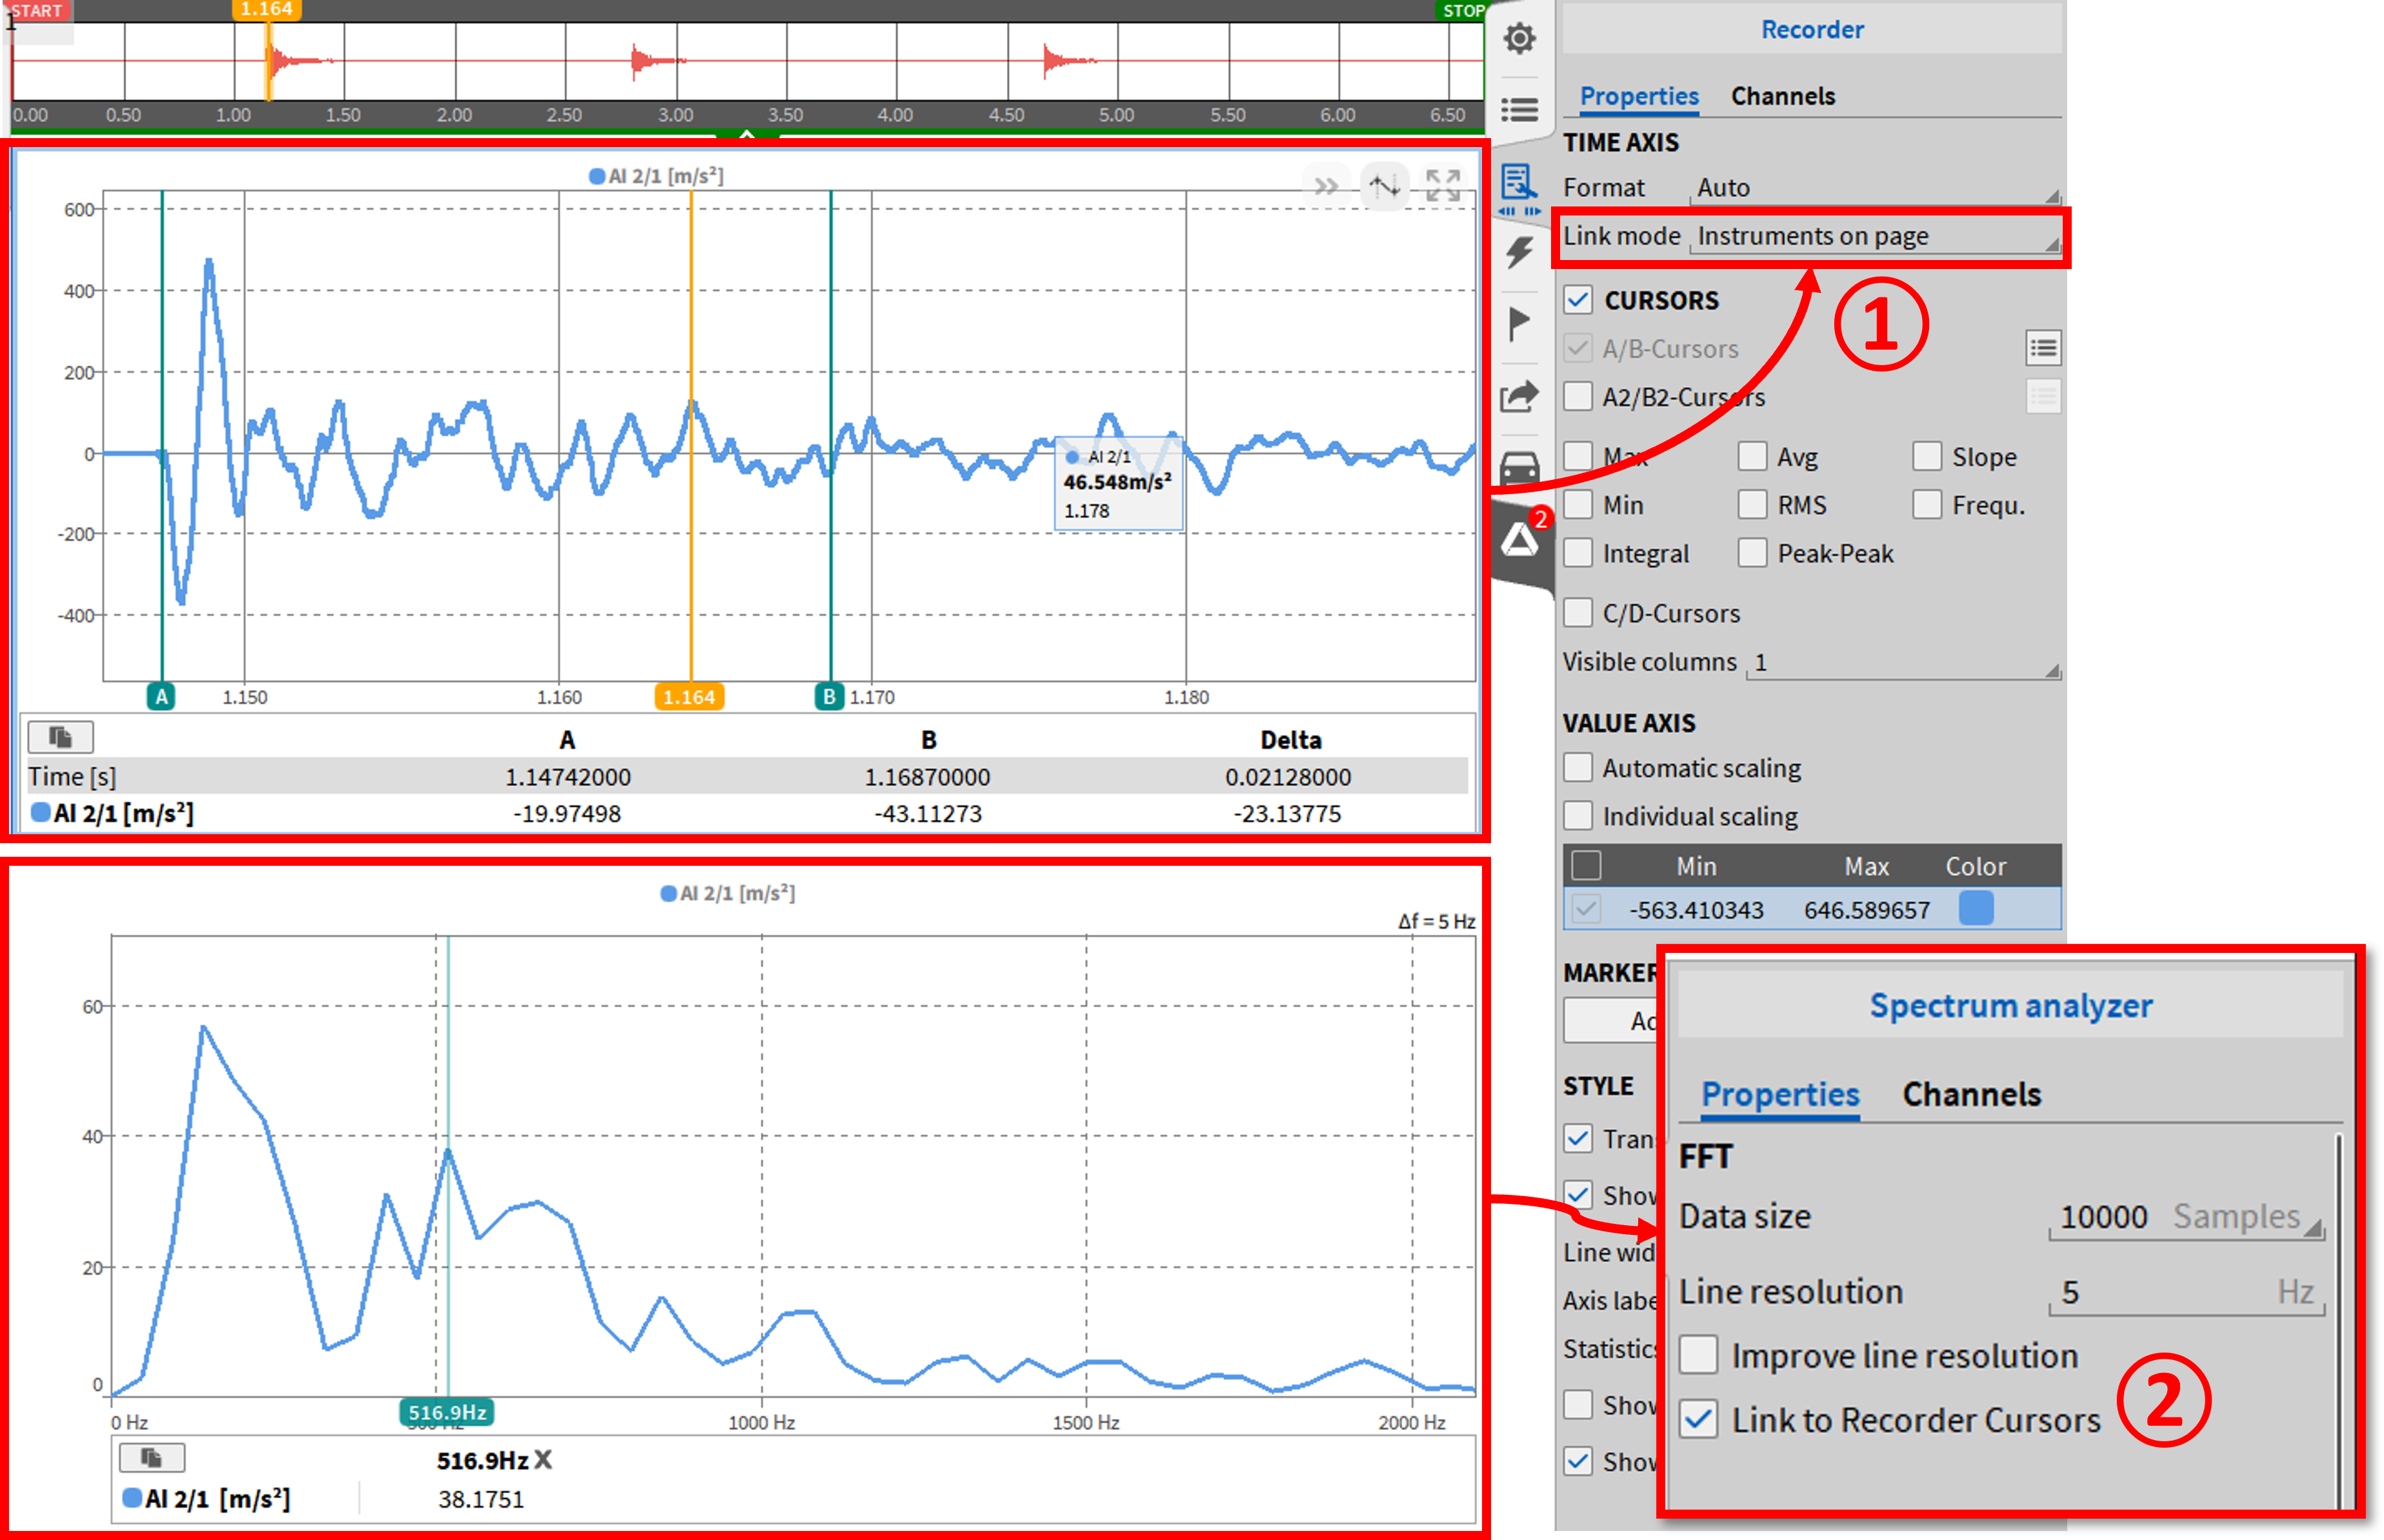Image resolution: width=2384 pixels, height=1540 pixels.
Task: Switch to Spectrum analyzer Channels tab
Action: coord(1970,1094)
